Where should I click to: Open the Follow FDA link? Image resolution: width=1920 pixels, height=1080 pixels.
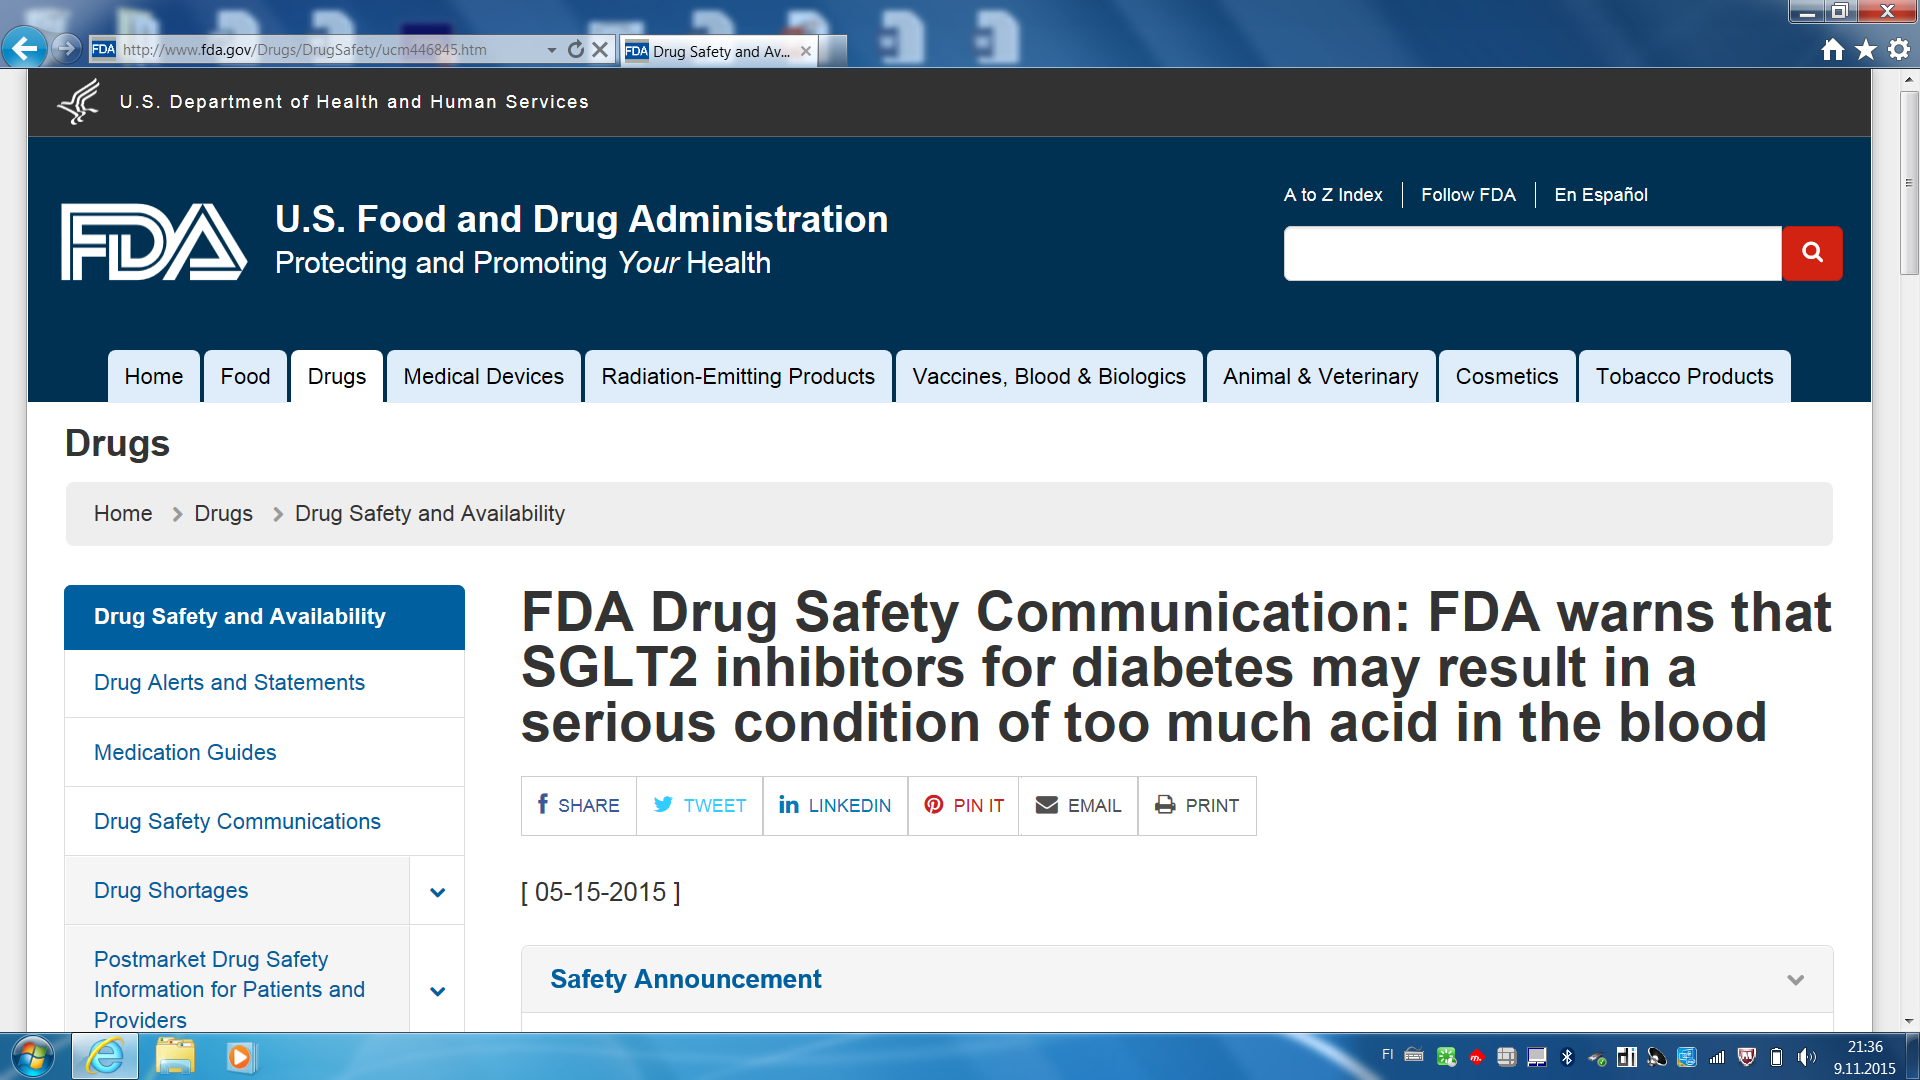coord(1468,195)
